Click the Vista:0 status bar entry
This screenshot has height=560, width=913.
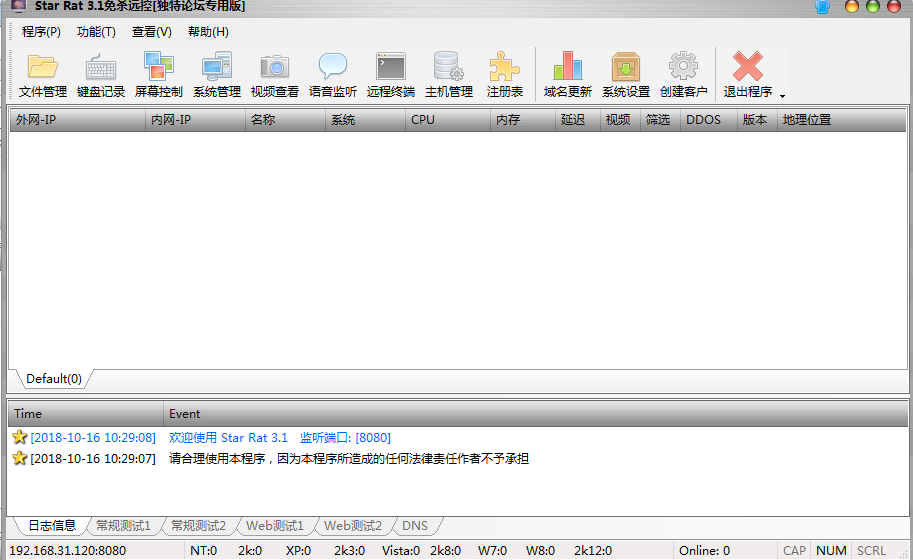coord(401,551)
